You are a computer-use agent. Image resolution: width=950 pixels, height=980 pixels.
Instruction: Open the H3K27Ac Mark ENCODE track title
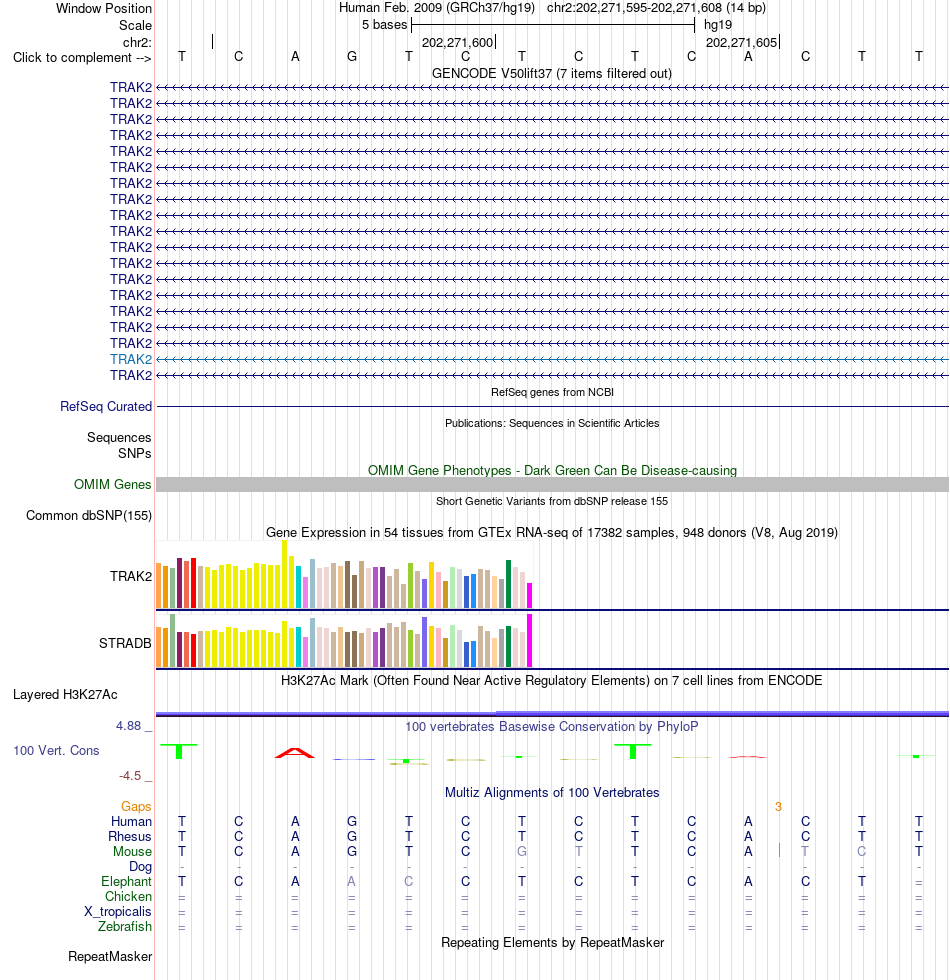[552, 681]
